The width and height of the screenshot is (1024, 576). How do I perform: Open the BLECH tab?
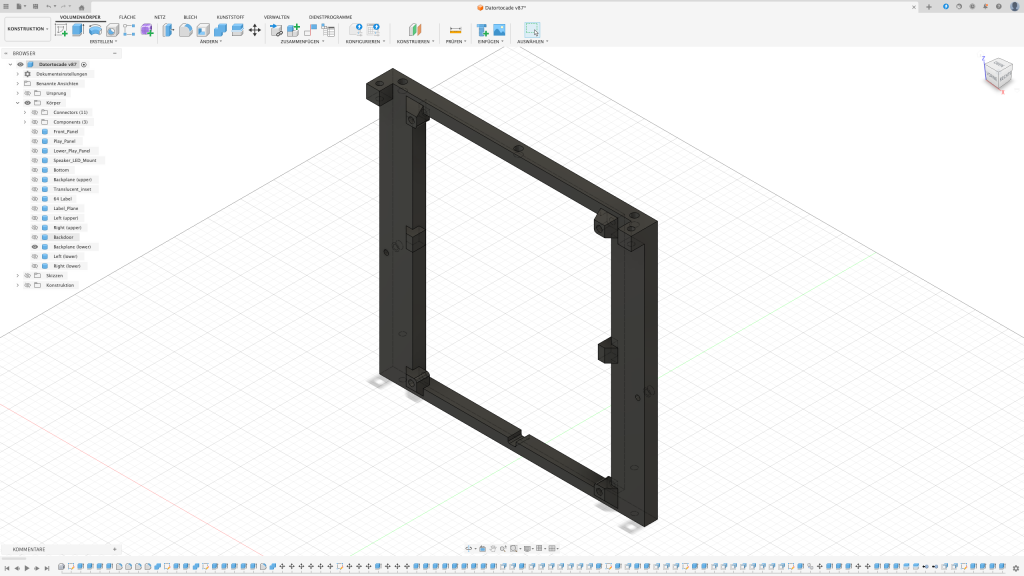[x=190, y=17]
